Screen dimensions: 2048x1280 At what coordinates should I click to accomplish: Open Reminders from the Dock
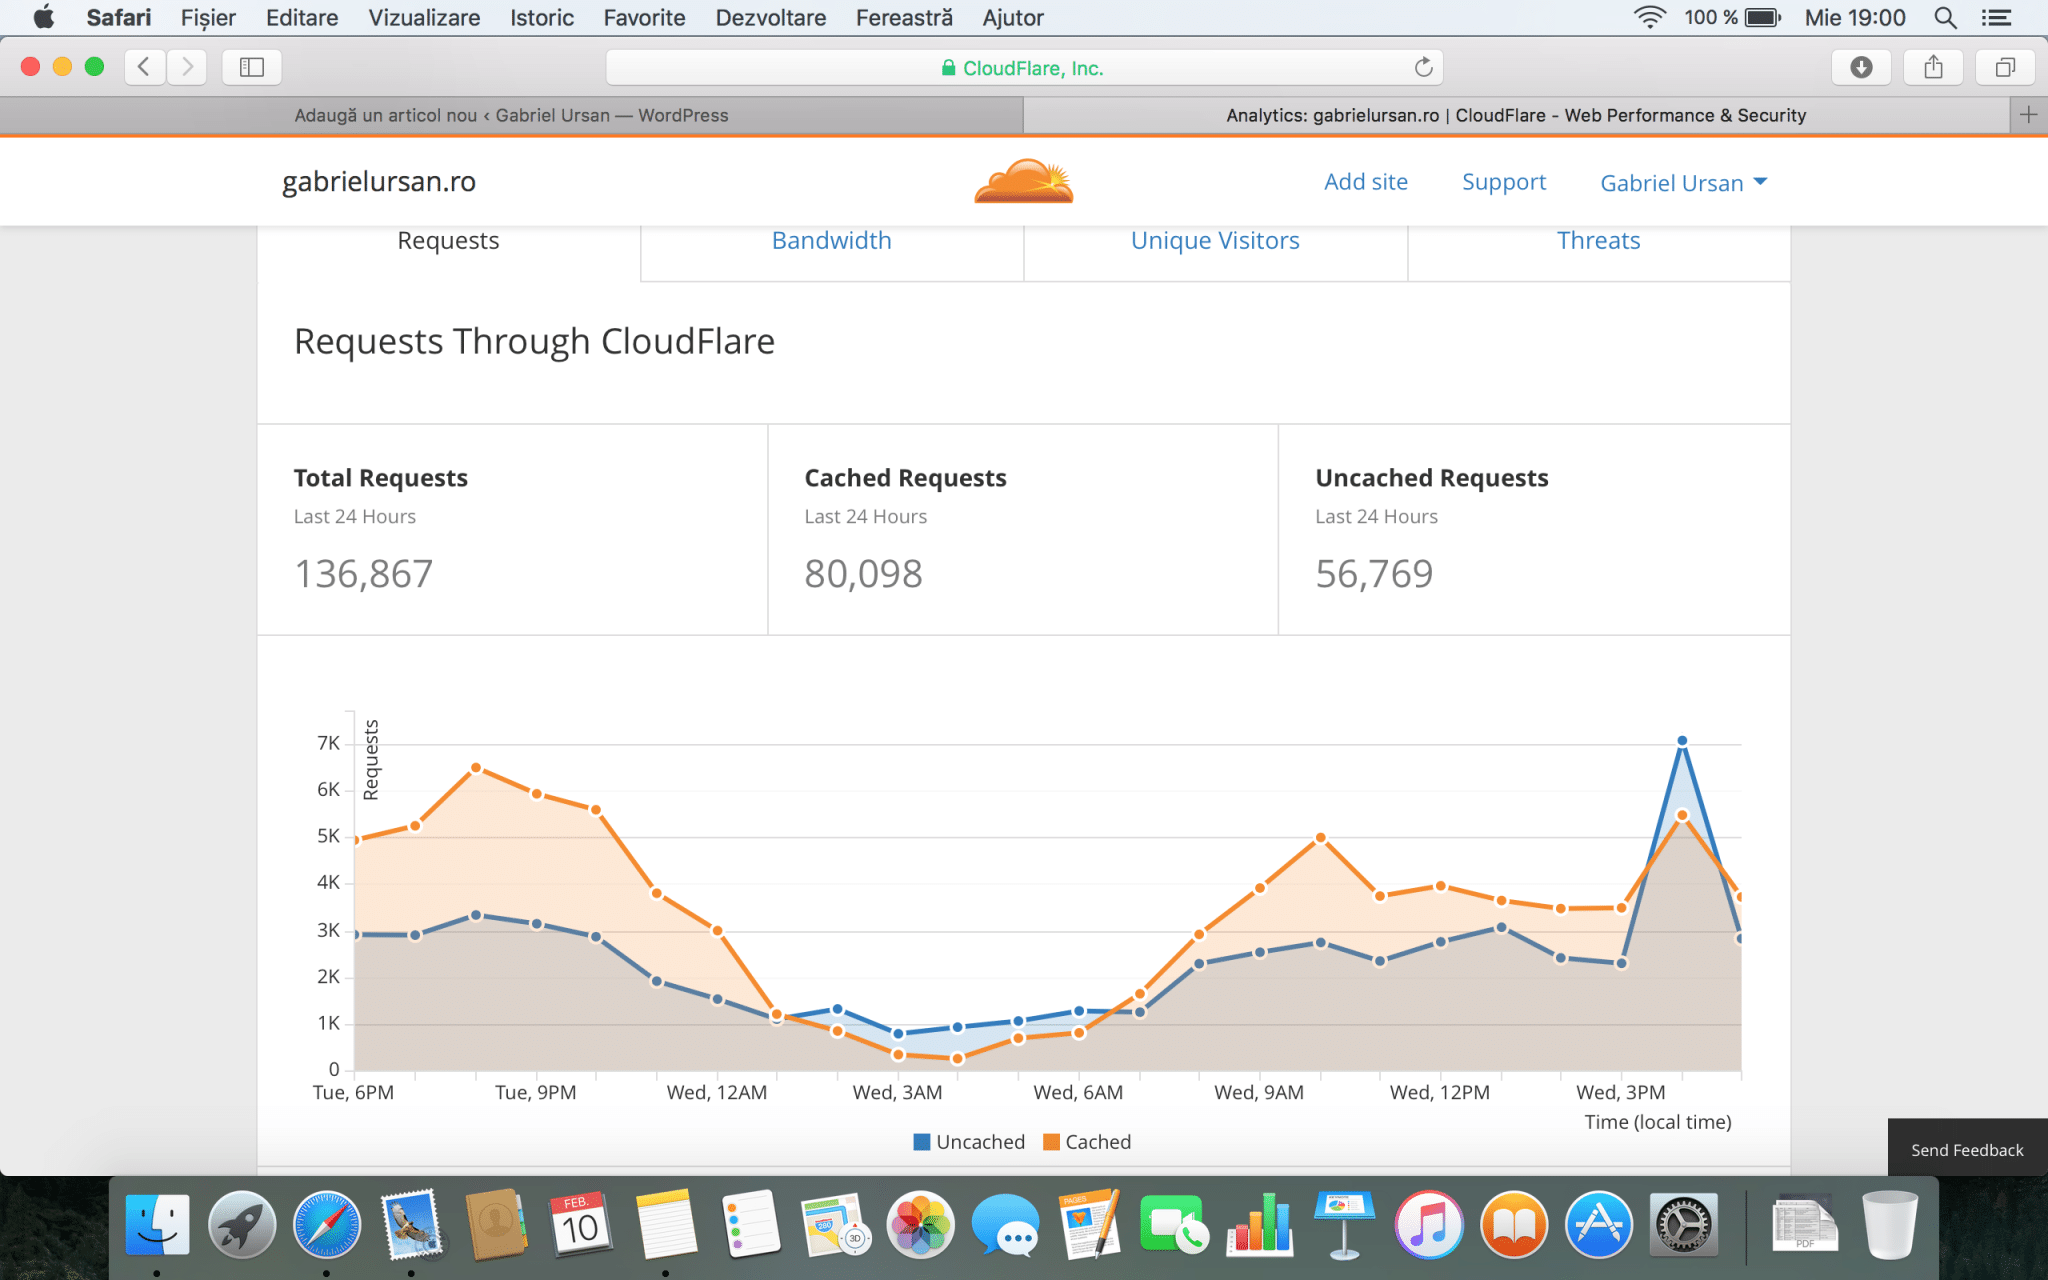[x=751, y=1225]
